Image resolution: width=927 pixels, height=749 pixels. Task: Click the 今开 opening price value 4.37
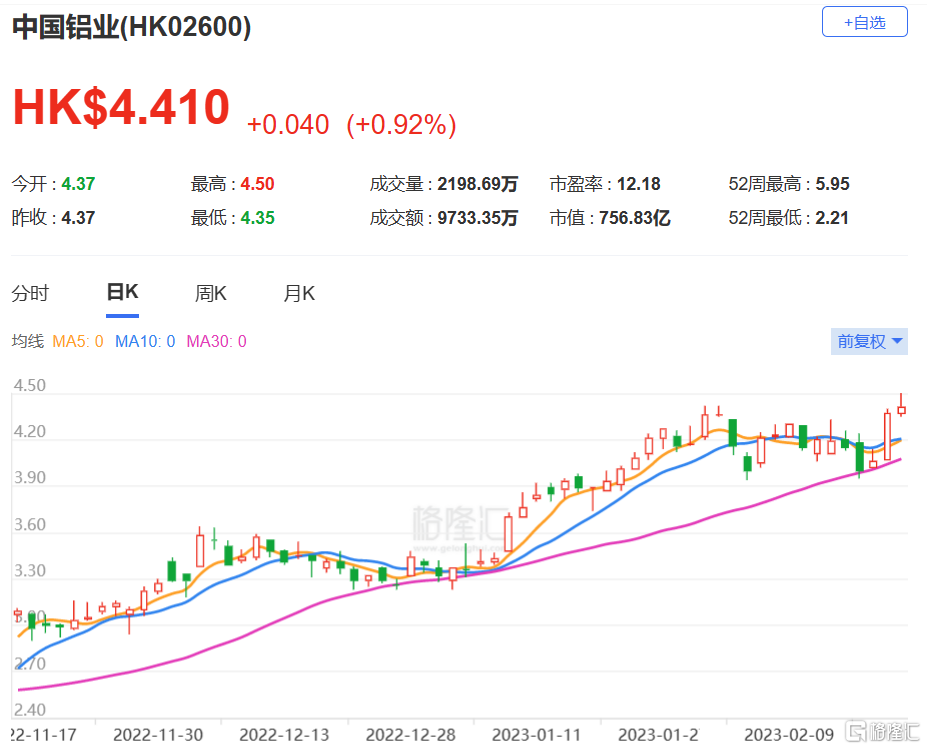point(78,184)
